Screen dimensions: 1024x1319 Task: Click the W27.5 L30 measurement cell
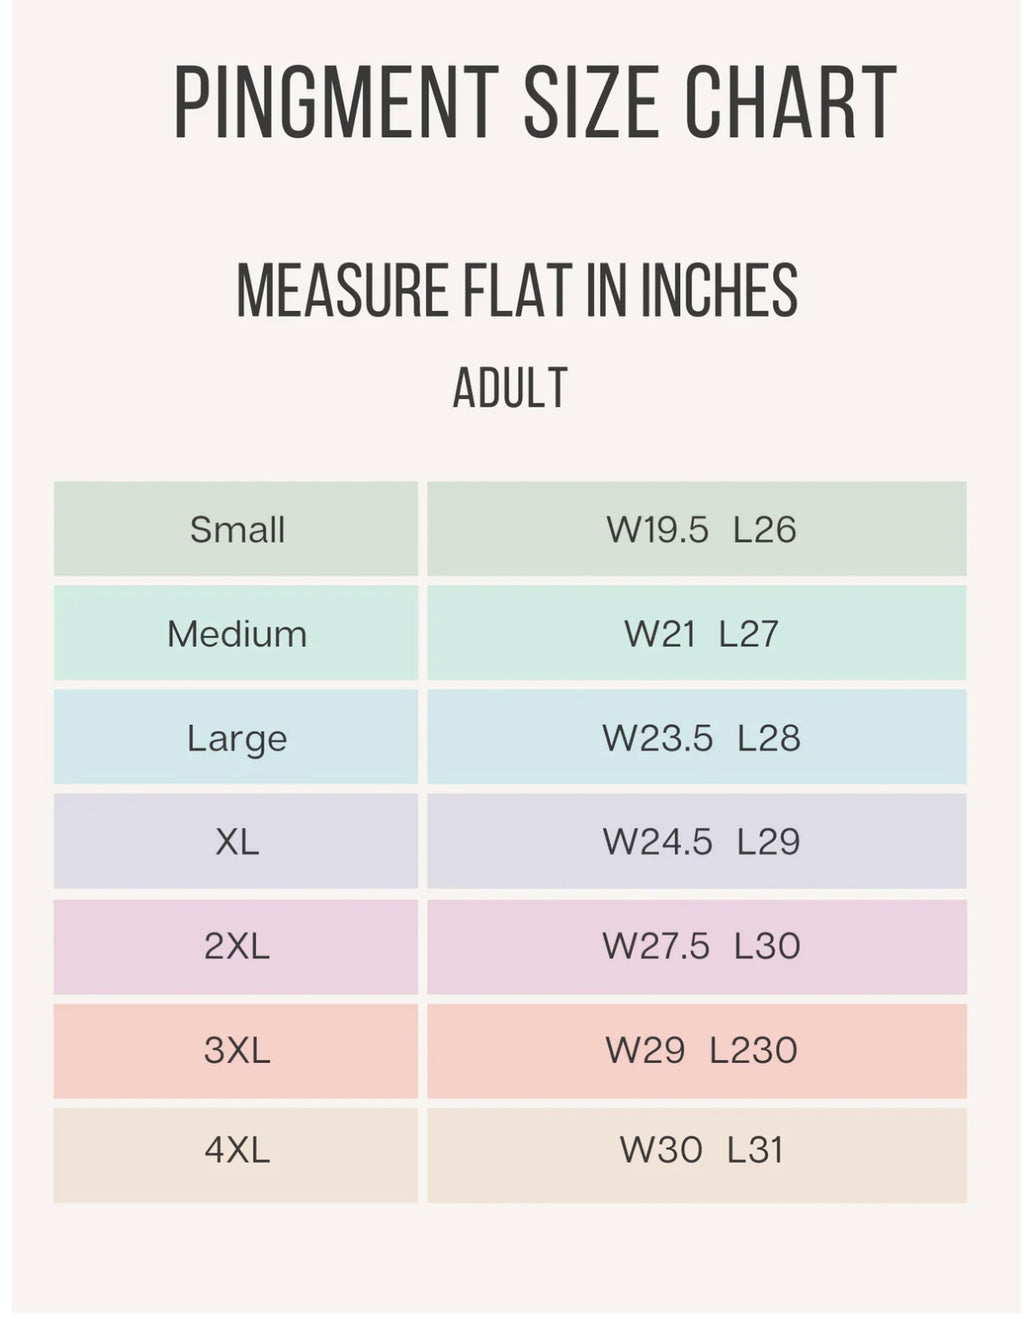tap(699, 946)
